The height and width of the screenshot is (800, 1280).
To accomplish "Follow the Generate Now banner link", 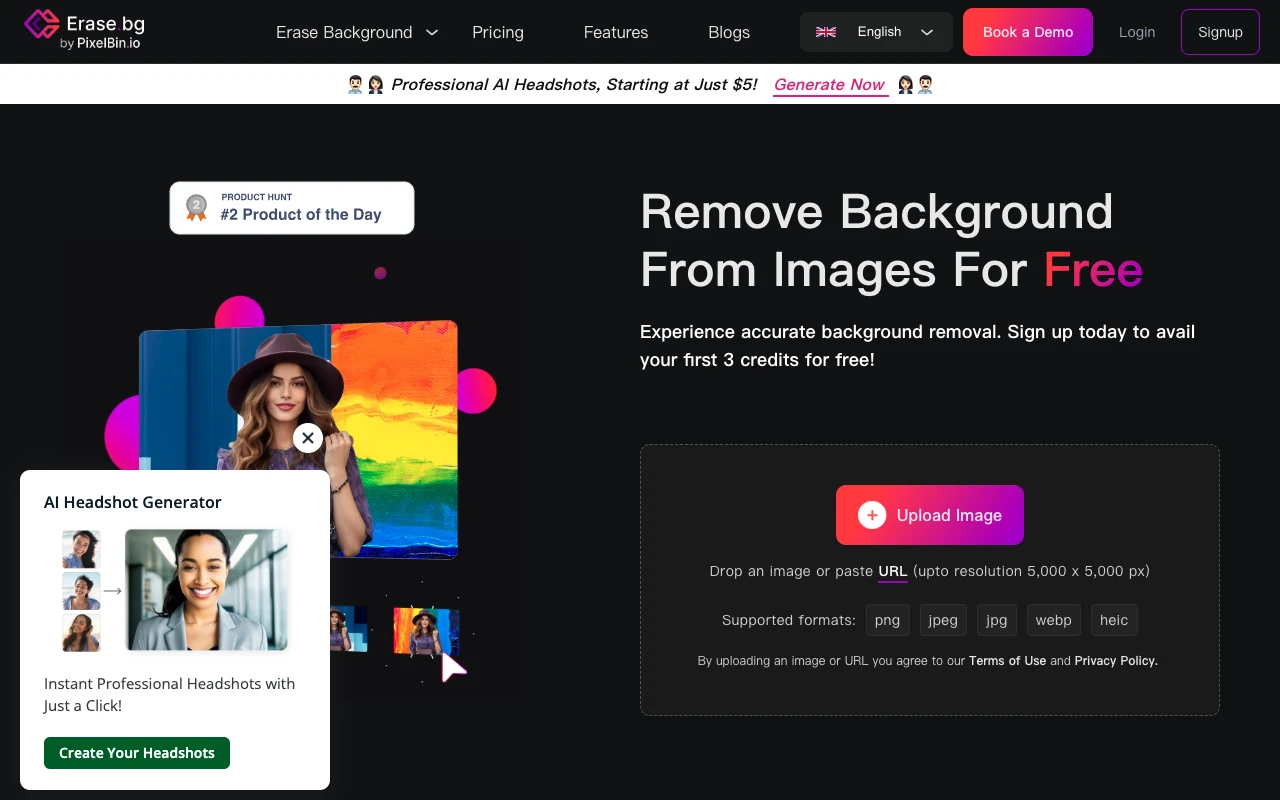I will (x=830, y=85).
